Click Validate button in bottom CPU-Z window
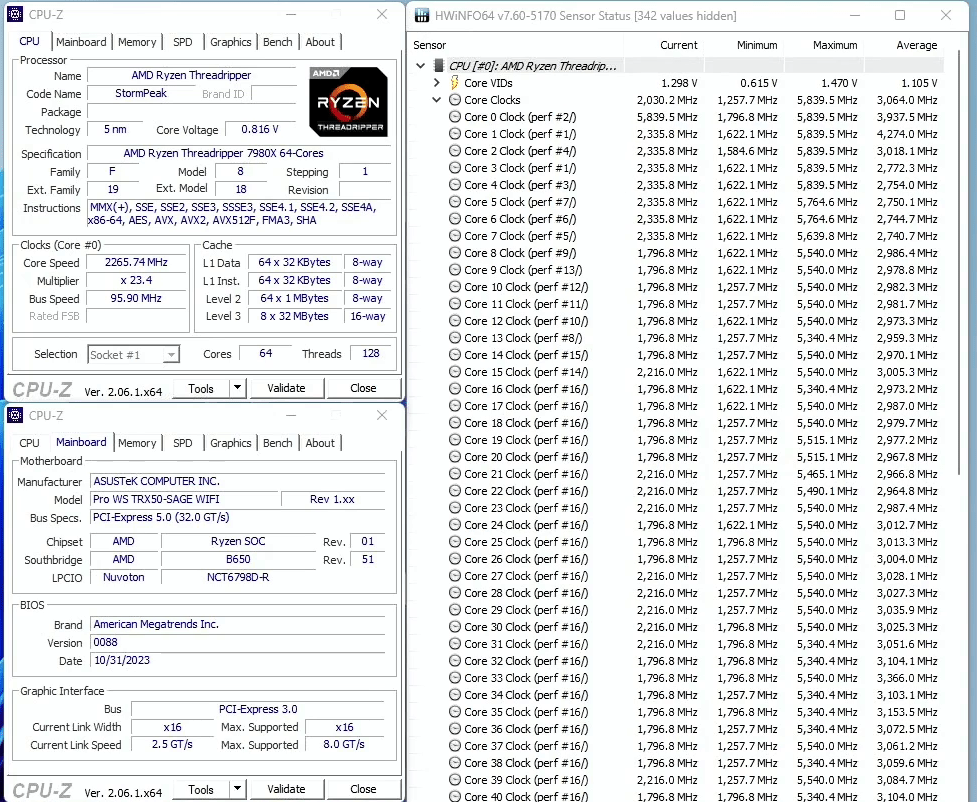Screen dimensions: 977x802 pos(286,789)
